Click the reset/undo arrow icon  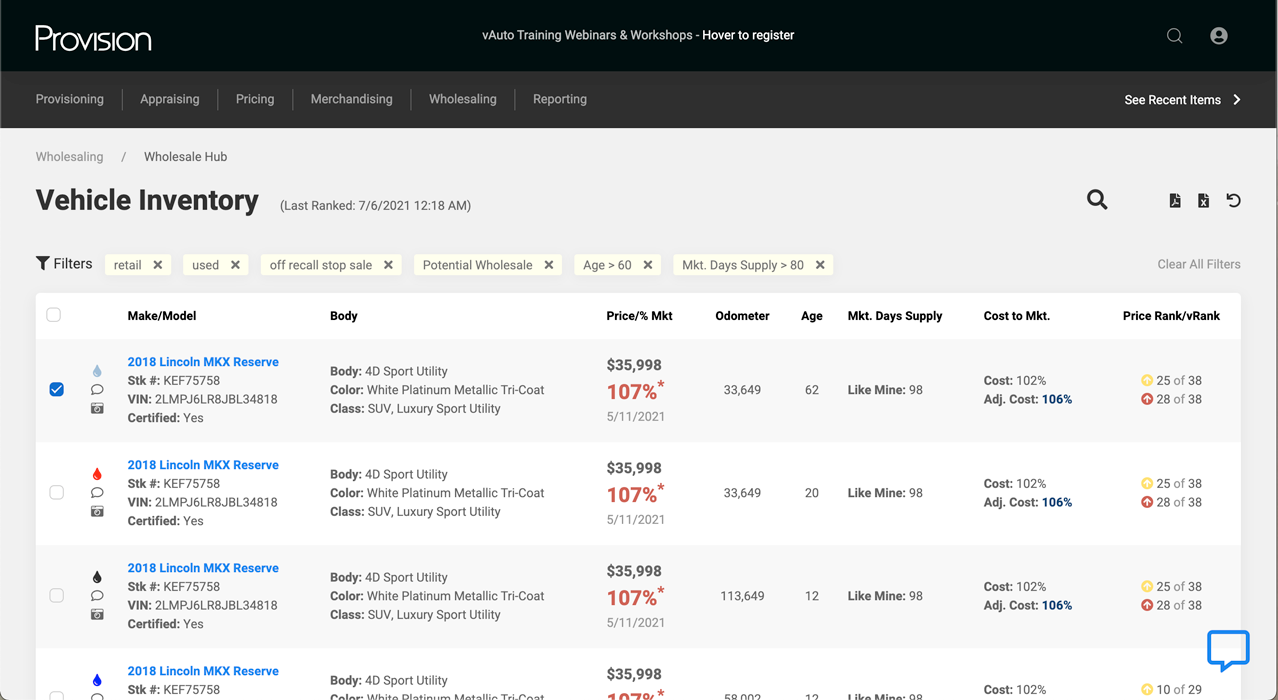(1234, 201)
